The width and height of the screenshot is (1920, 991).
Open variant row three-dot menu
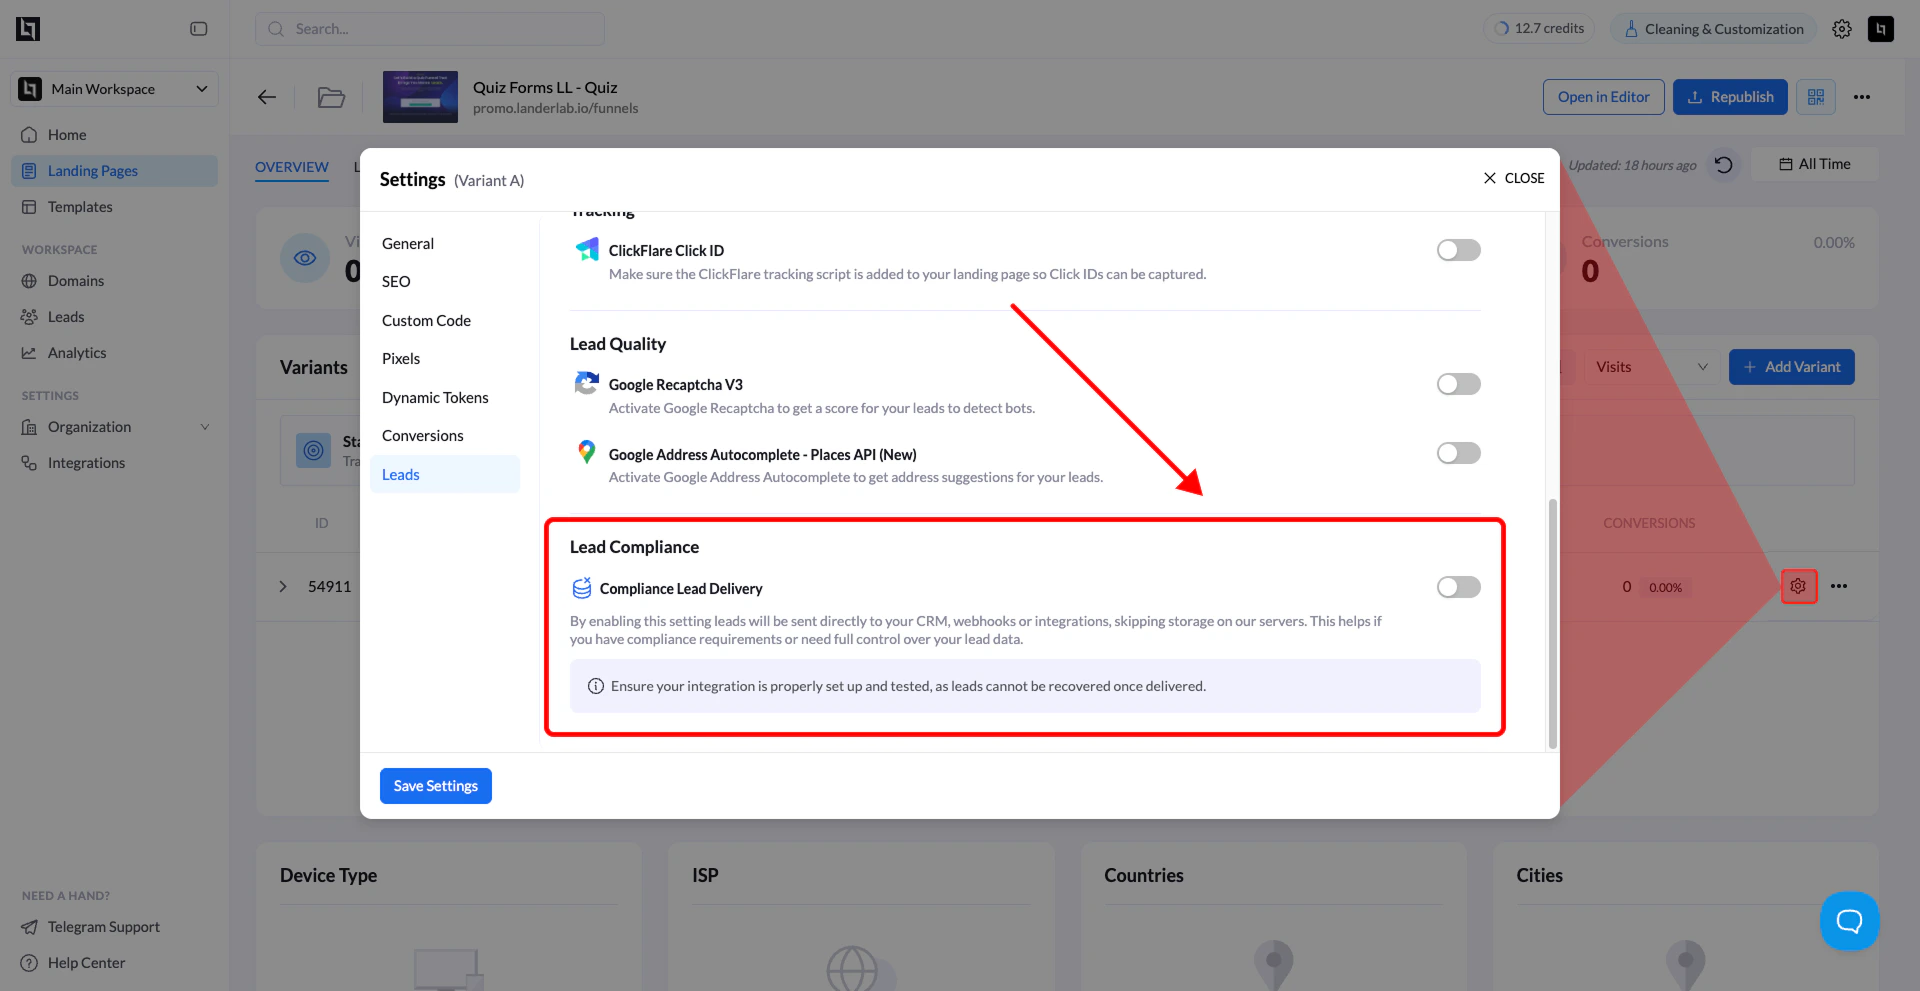tap(1839, 586)
